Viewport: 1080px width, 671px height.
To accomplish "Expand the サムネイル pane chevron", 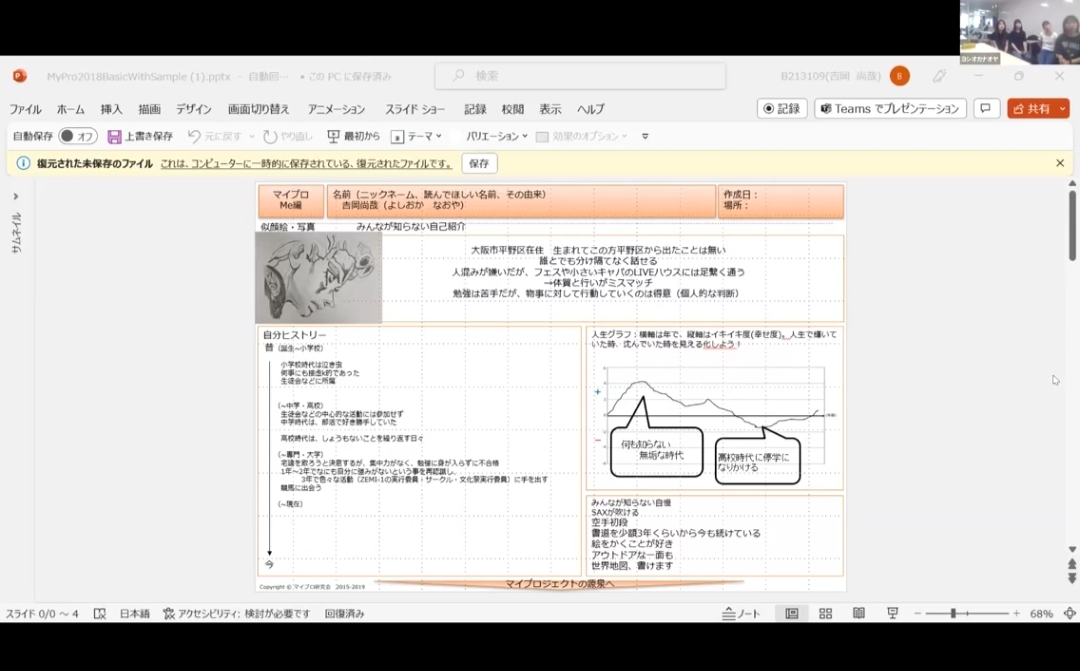I will coord(15,196).
